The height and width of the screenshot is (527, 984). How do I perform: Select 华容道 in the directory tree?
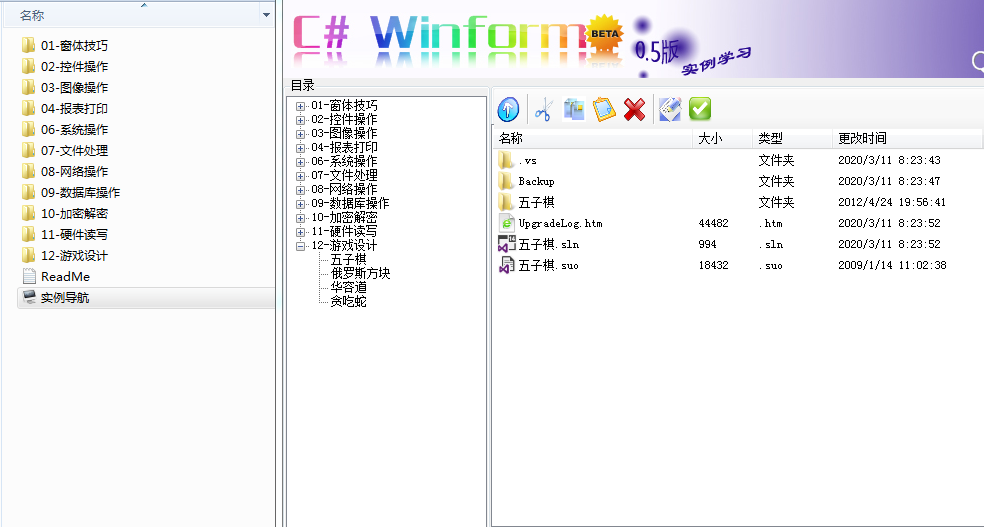(348, 287)
